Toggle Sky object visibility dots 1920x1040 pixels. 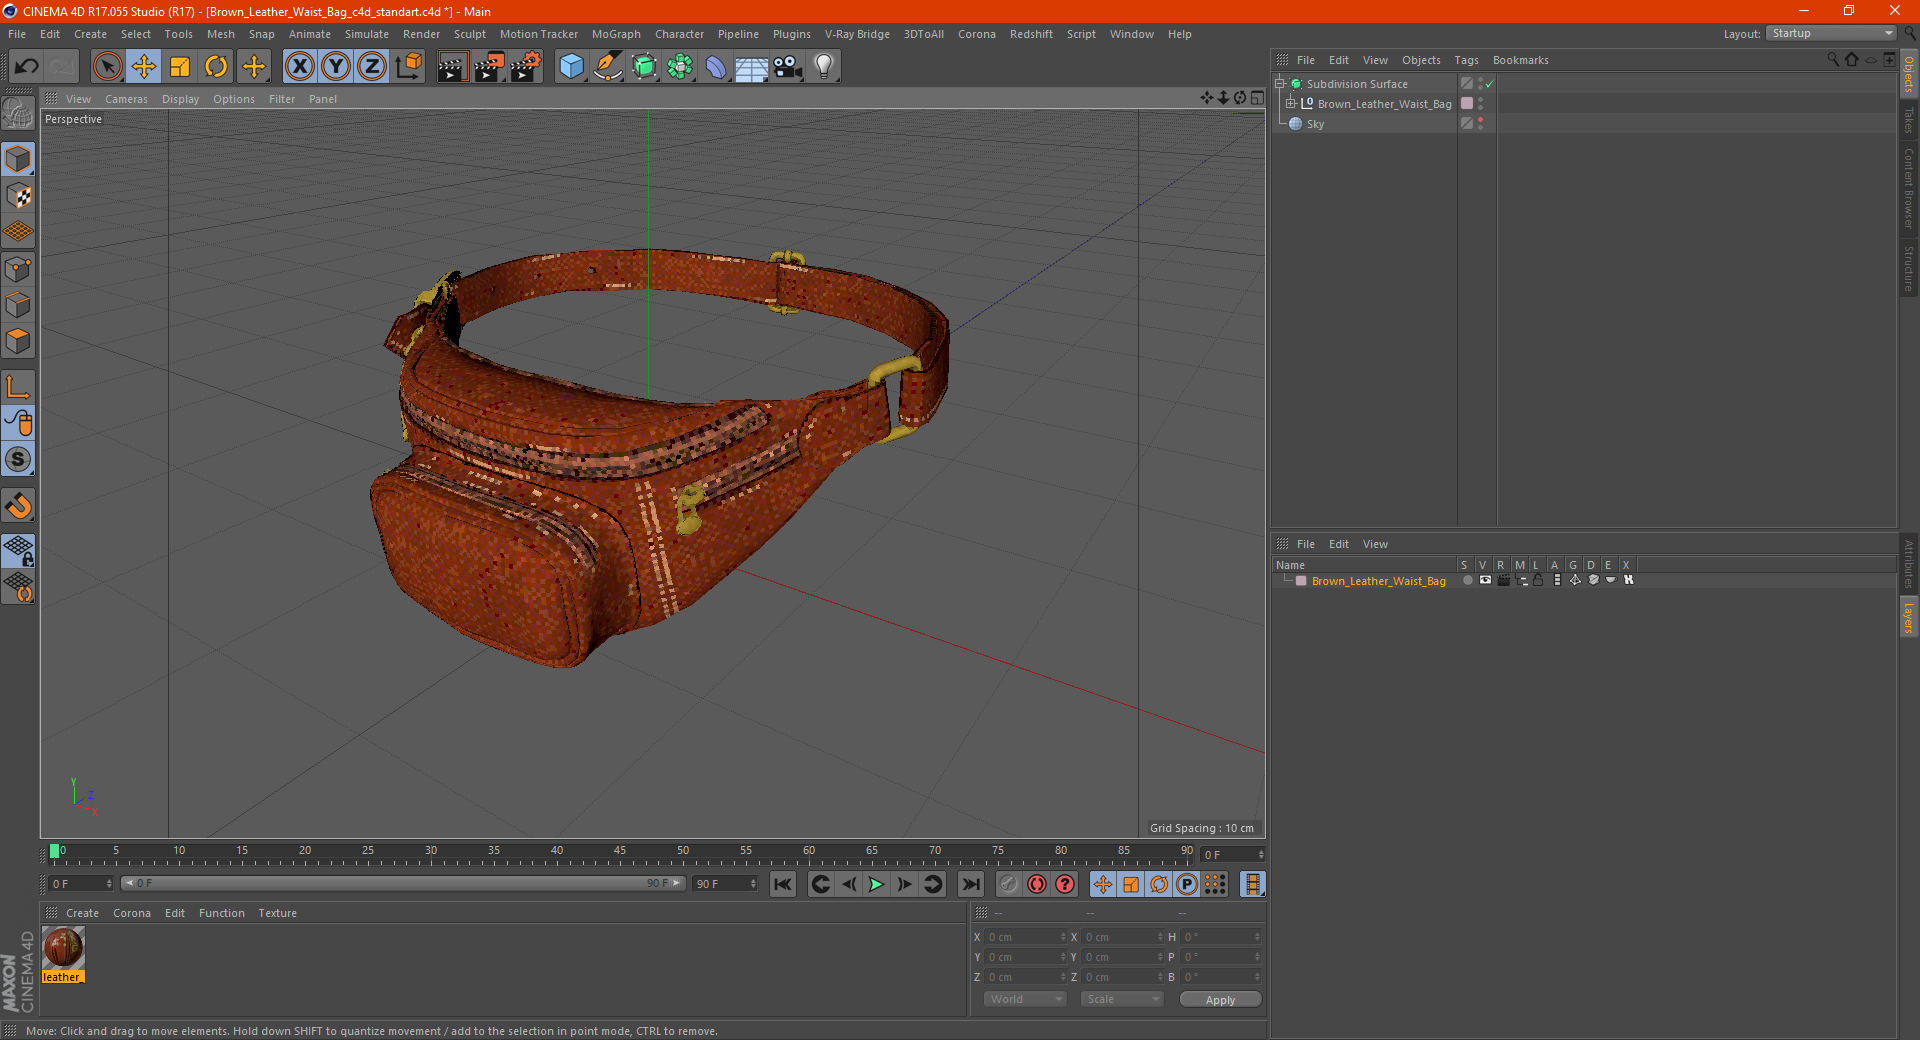1481,124
